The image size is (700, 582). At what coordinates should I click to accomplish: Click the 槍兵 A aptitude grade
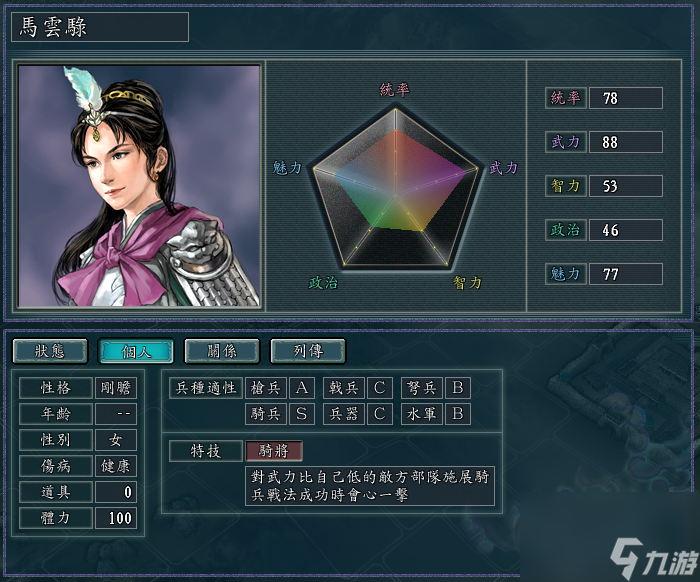tap(302, 387)
